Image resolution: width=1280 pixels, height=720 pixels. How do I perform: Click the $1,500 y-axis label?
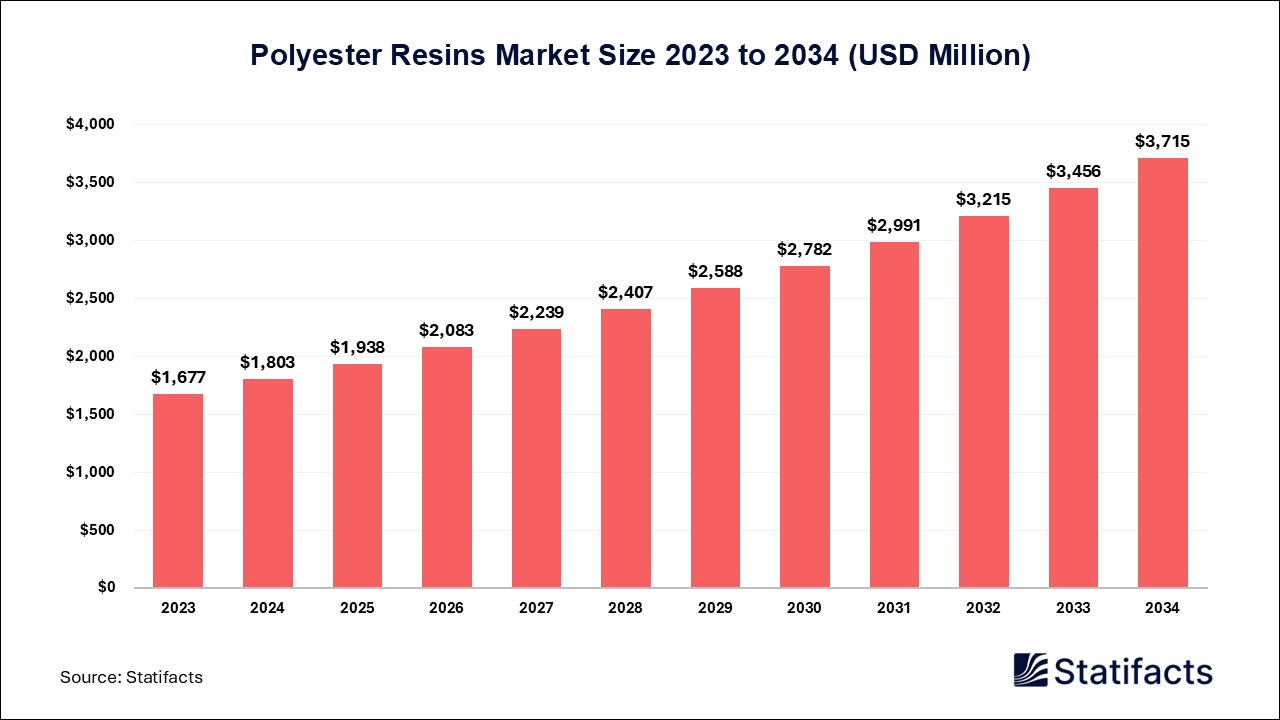click(91, 414)
